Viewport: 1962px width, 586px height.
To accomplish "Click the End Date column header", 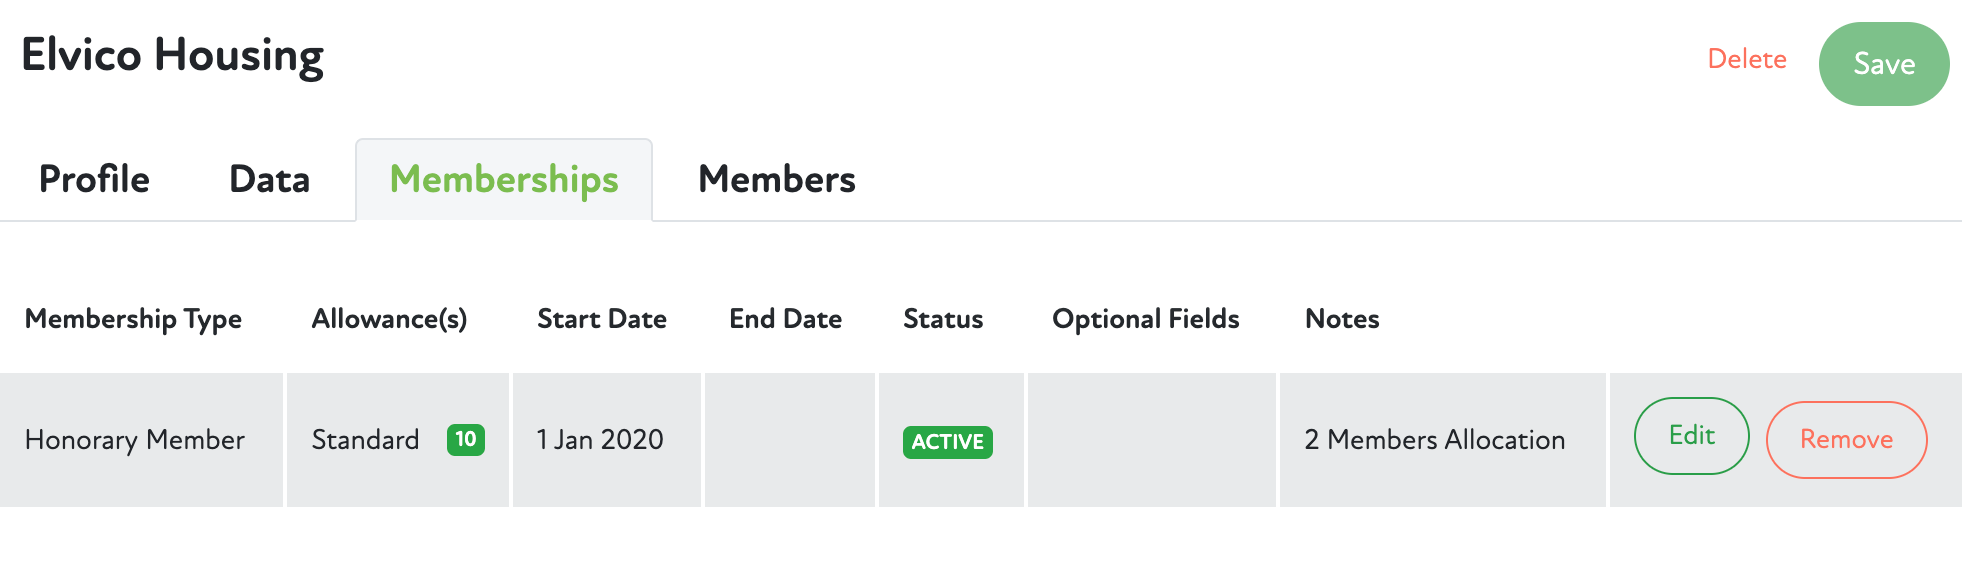I will click(x=786, y=319).
